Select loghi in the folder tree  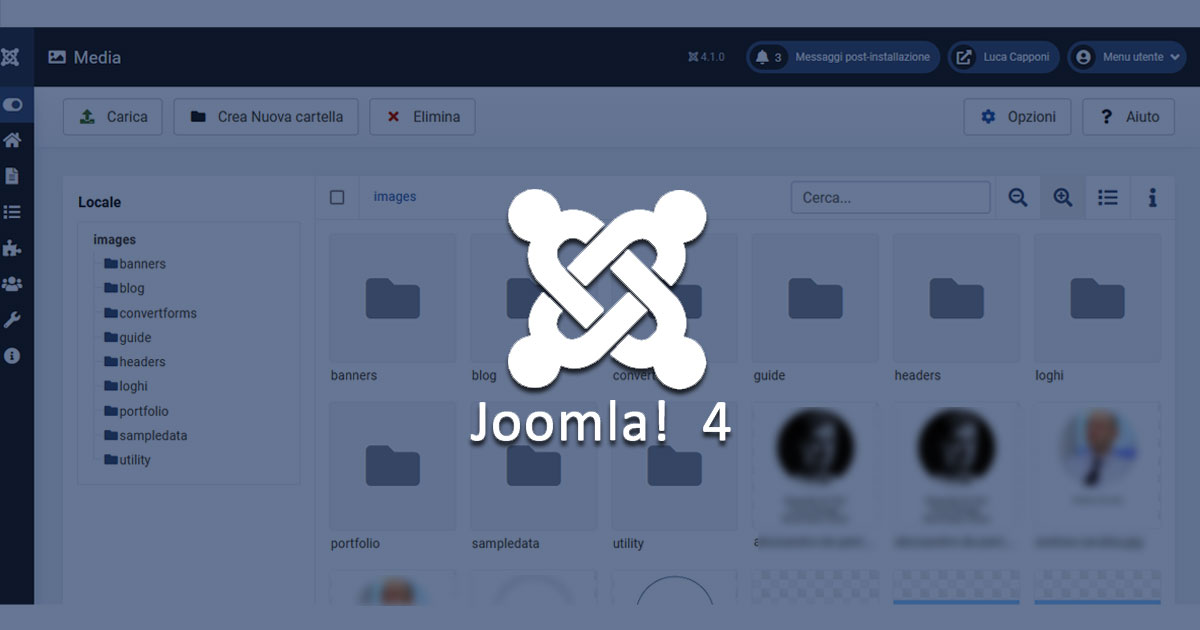(x=126, y=386)
